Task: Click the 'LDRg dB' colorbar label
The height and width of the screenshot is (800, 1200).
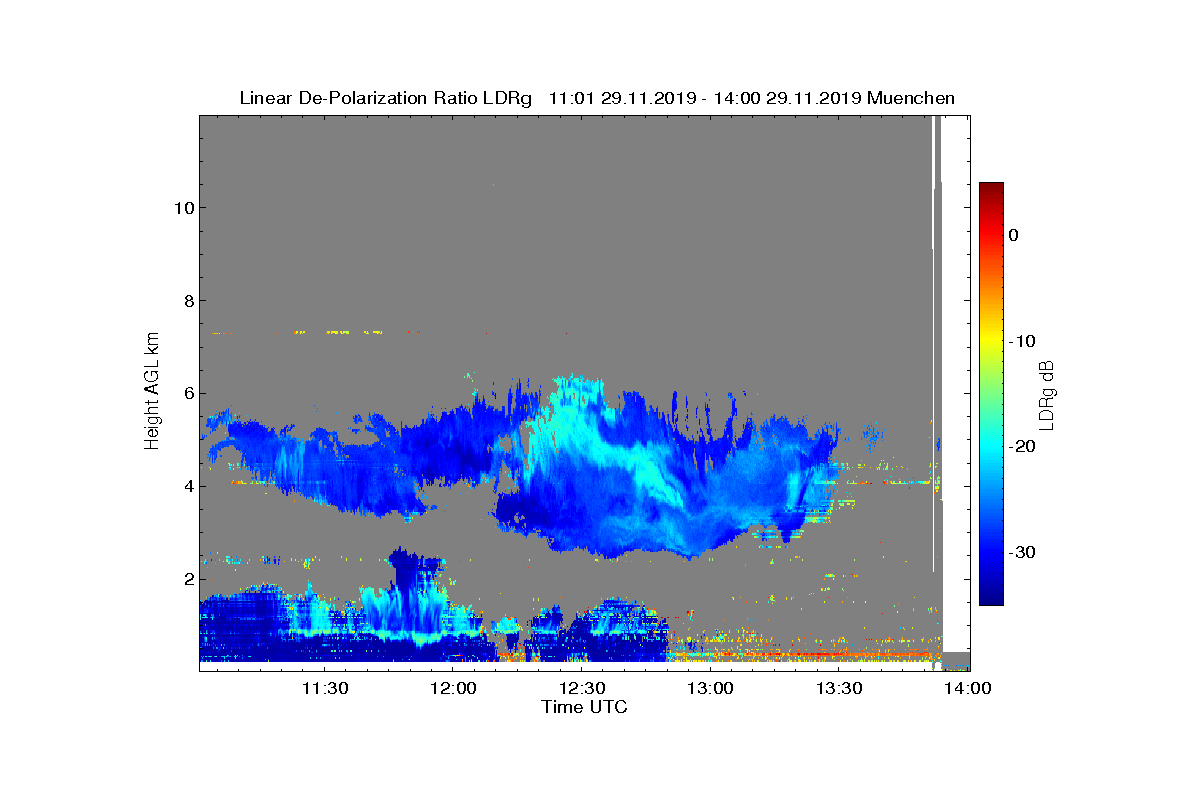Action: [x=1046, y=395]
